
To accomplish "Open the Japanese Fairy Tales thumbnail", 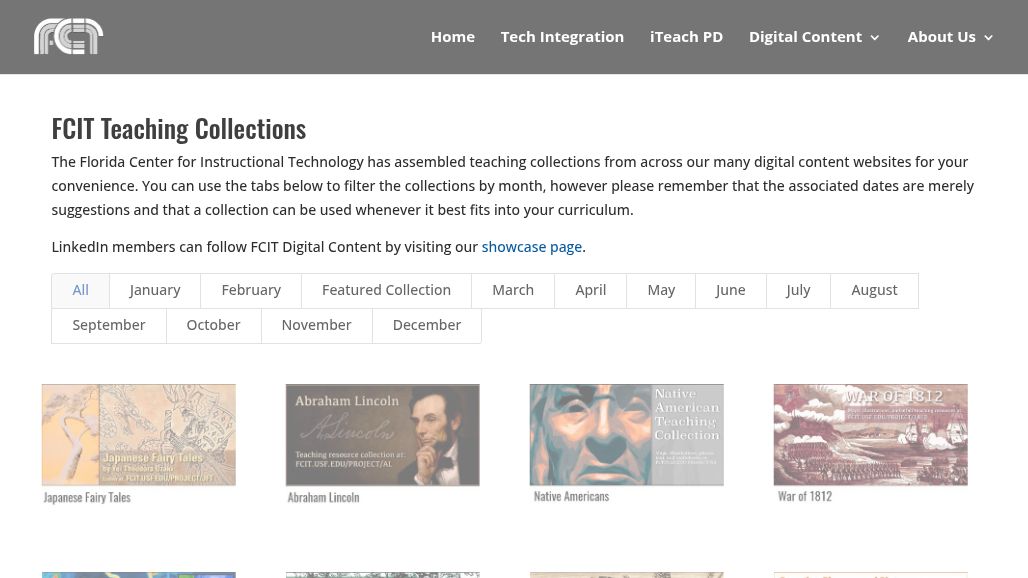I will click(139, 435).
